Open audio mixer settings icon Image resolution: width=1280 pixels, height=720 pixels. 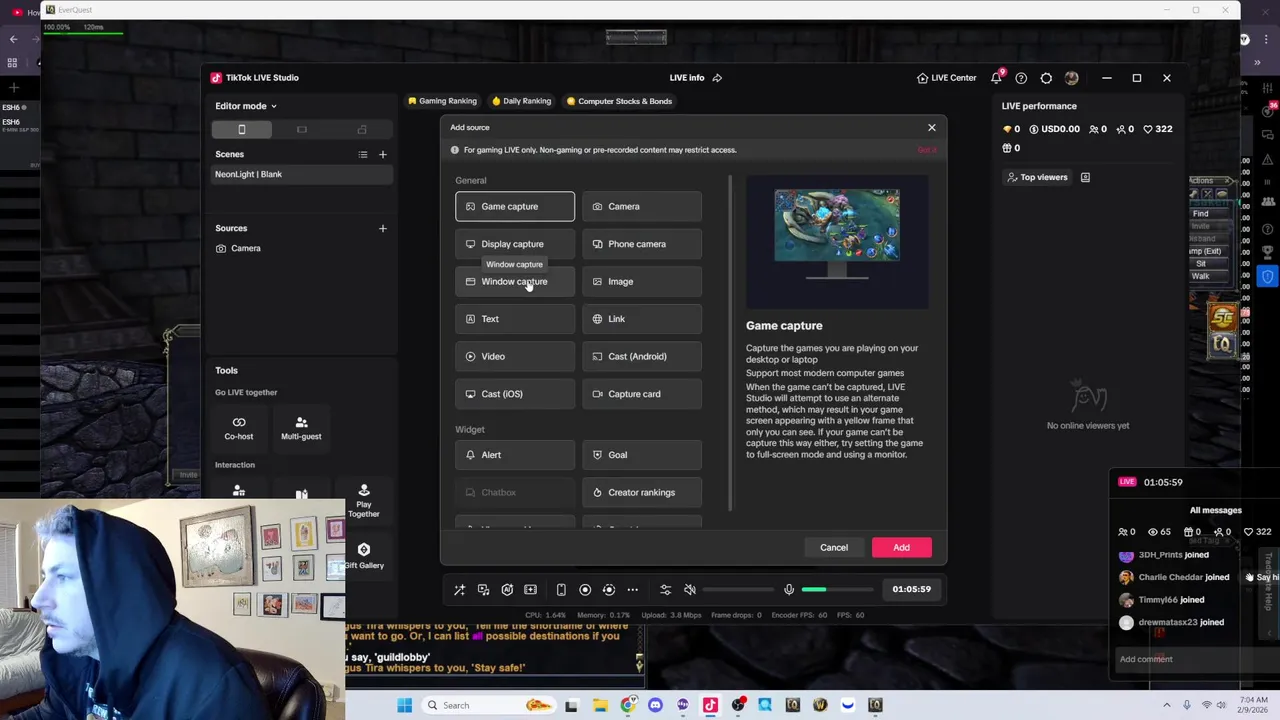665,590
